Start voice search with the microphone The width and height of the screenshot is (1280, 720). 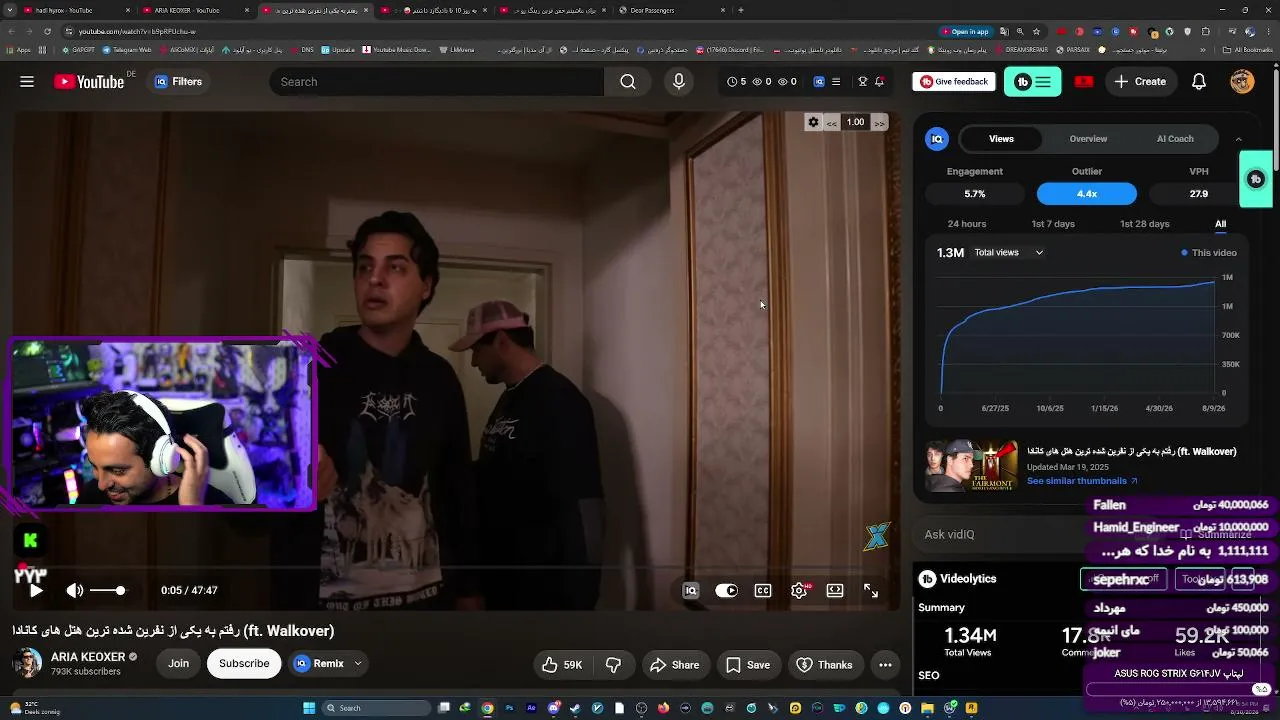coord(679,82)
